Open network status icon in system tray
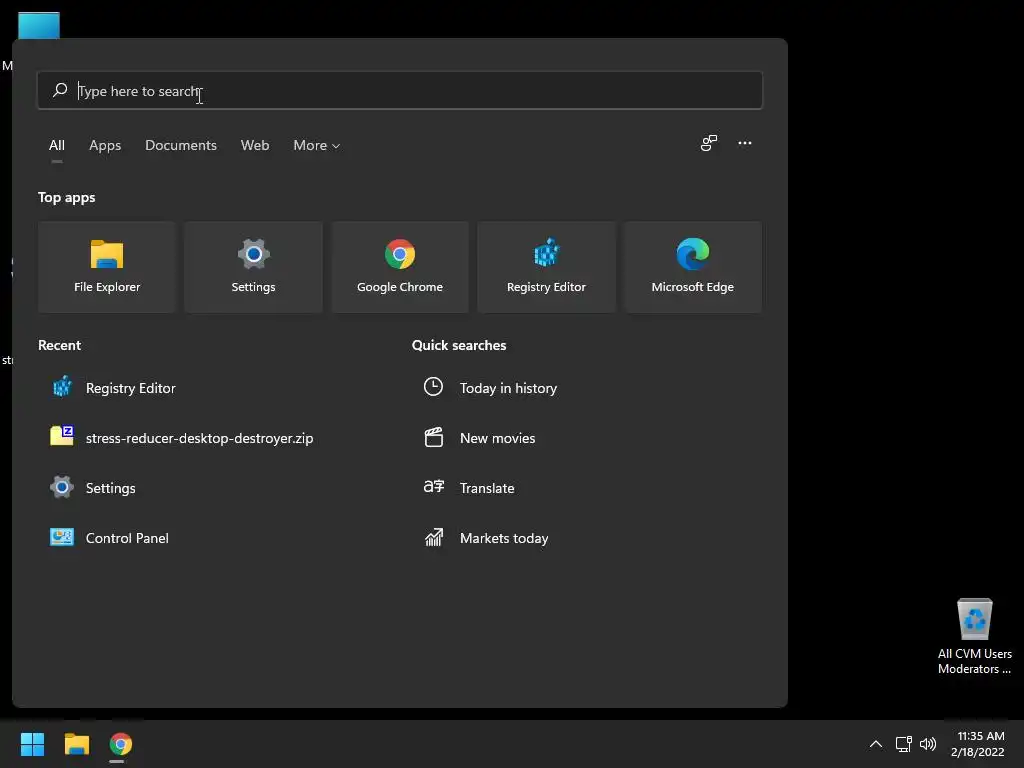Screen dimensions: 1024x768 pyautogui.click(x=903, y=744)
